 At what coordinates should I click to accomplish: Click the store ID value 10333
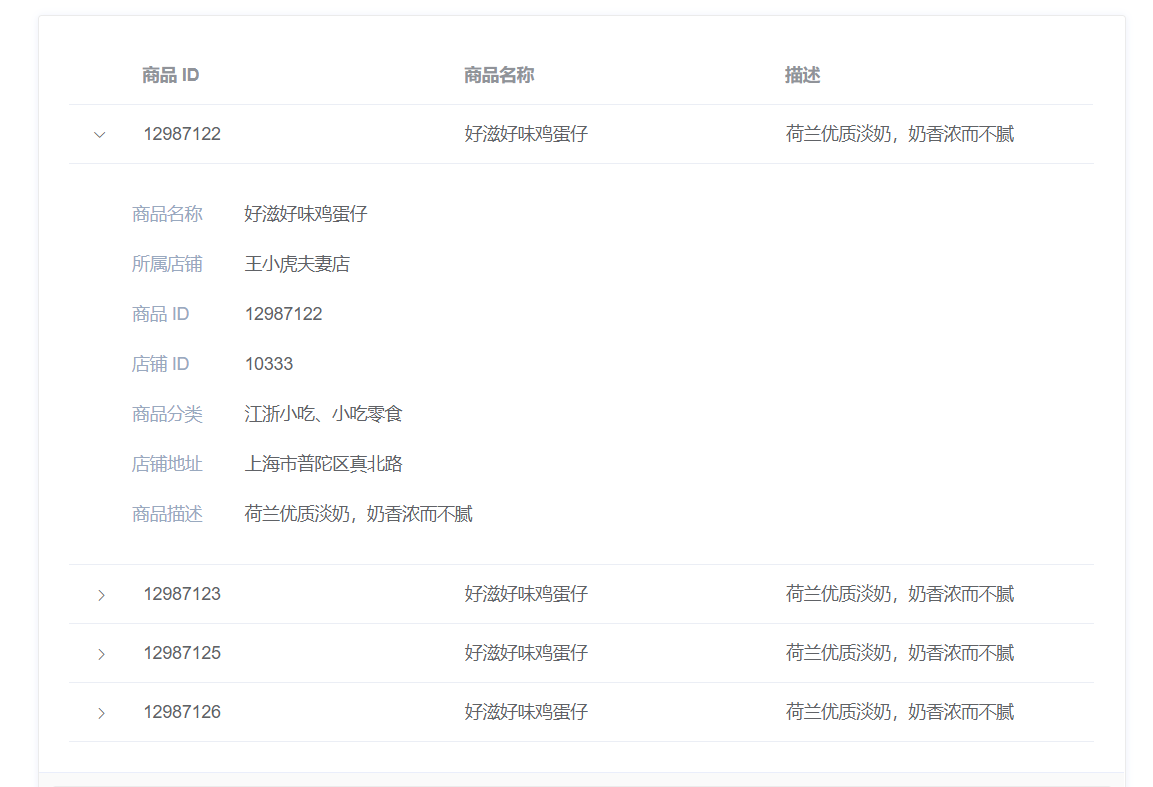pos(268,363)
